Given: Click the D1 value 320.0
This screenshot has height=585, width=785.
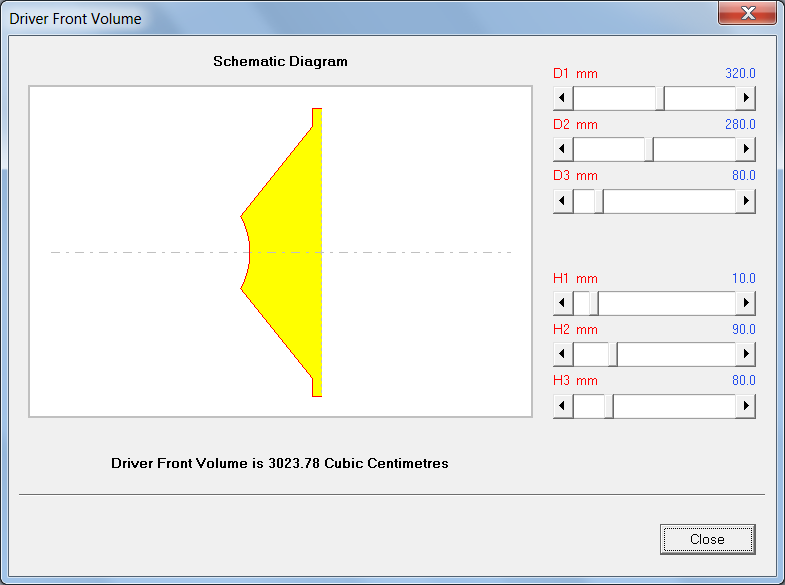Looking at the screenshot, I should pyautogui.click(x=740, y=74).
